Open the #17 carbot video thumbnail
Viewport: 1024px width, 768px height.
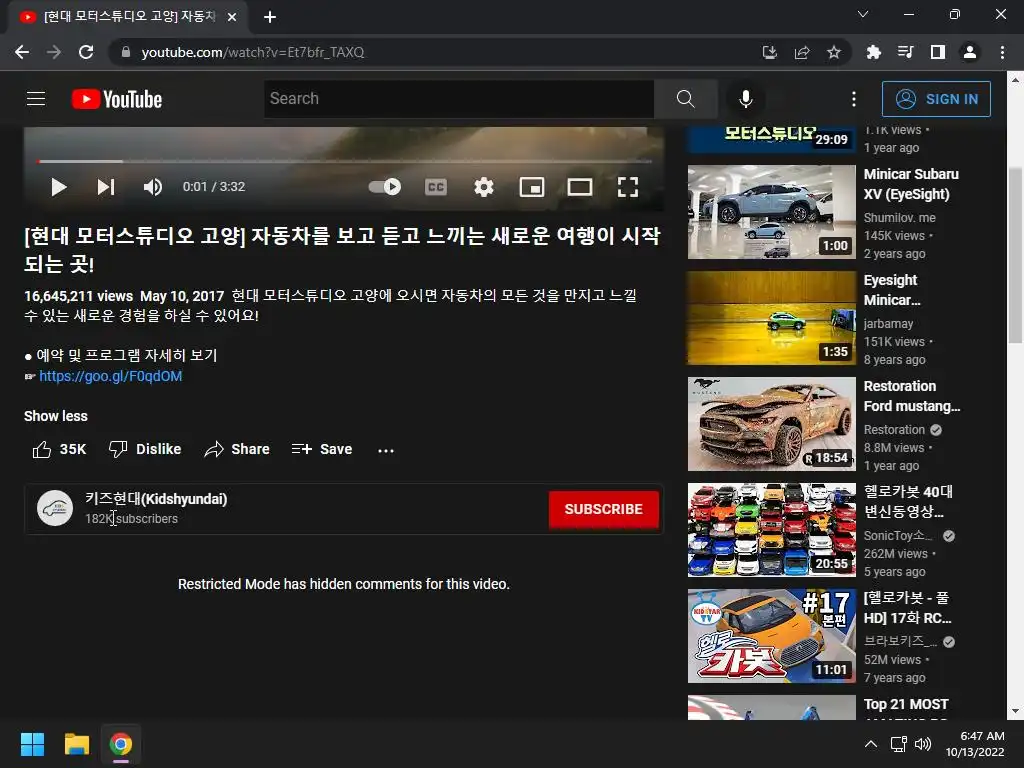coord(771,635)
